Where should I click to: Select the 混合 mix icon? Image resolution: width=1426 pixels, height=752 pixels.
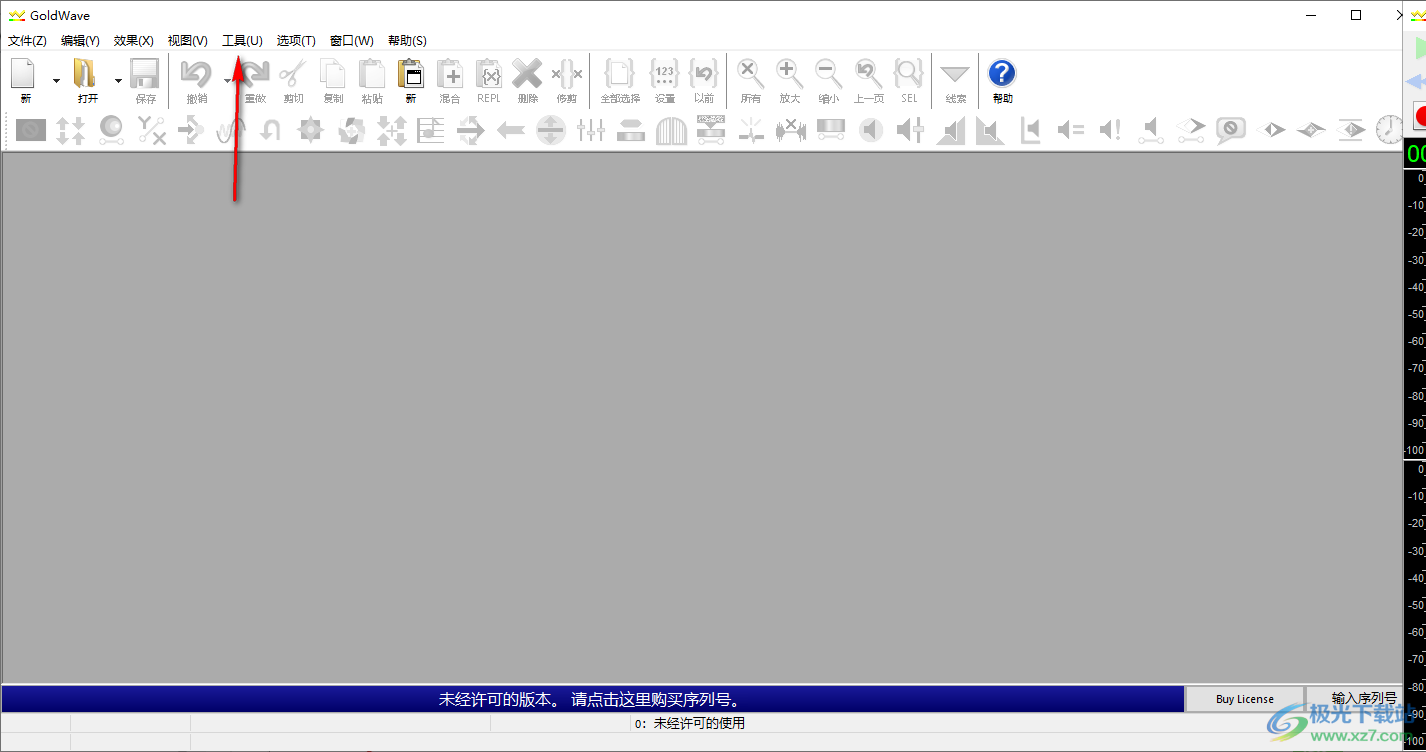click(450, 80)
